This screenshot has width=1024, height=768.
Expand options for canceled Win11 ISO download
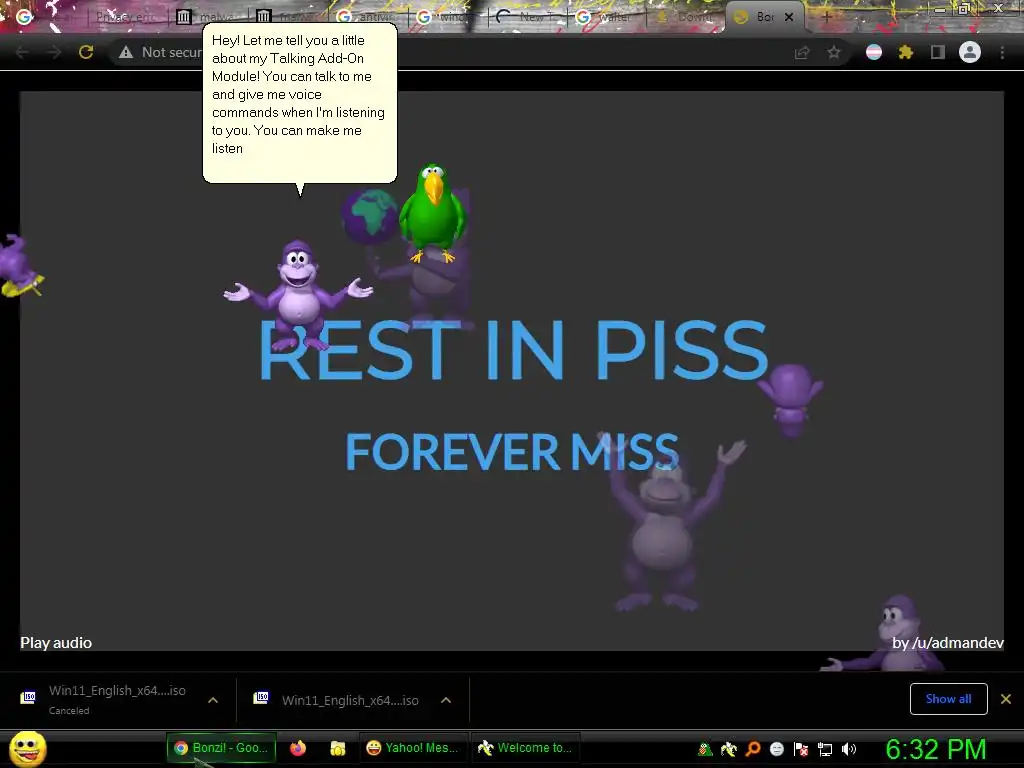tap(213, 700)
